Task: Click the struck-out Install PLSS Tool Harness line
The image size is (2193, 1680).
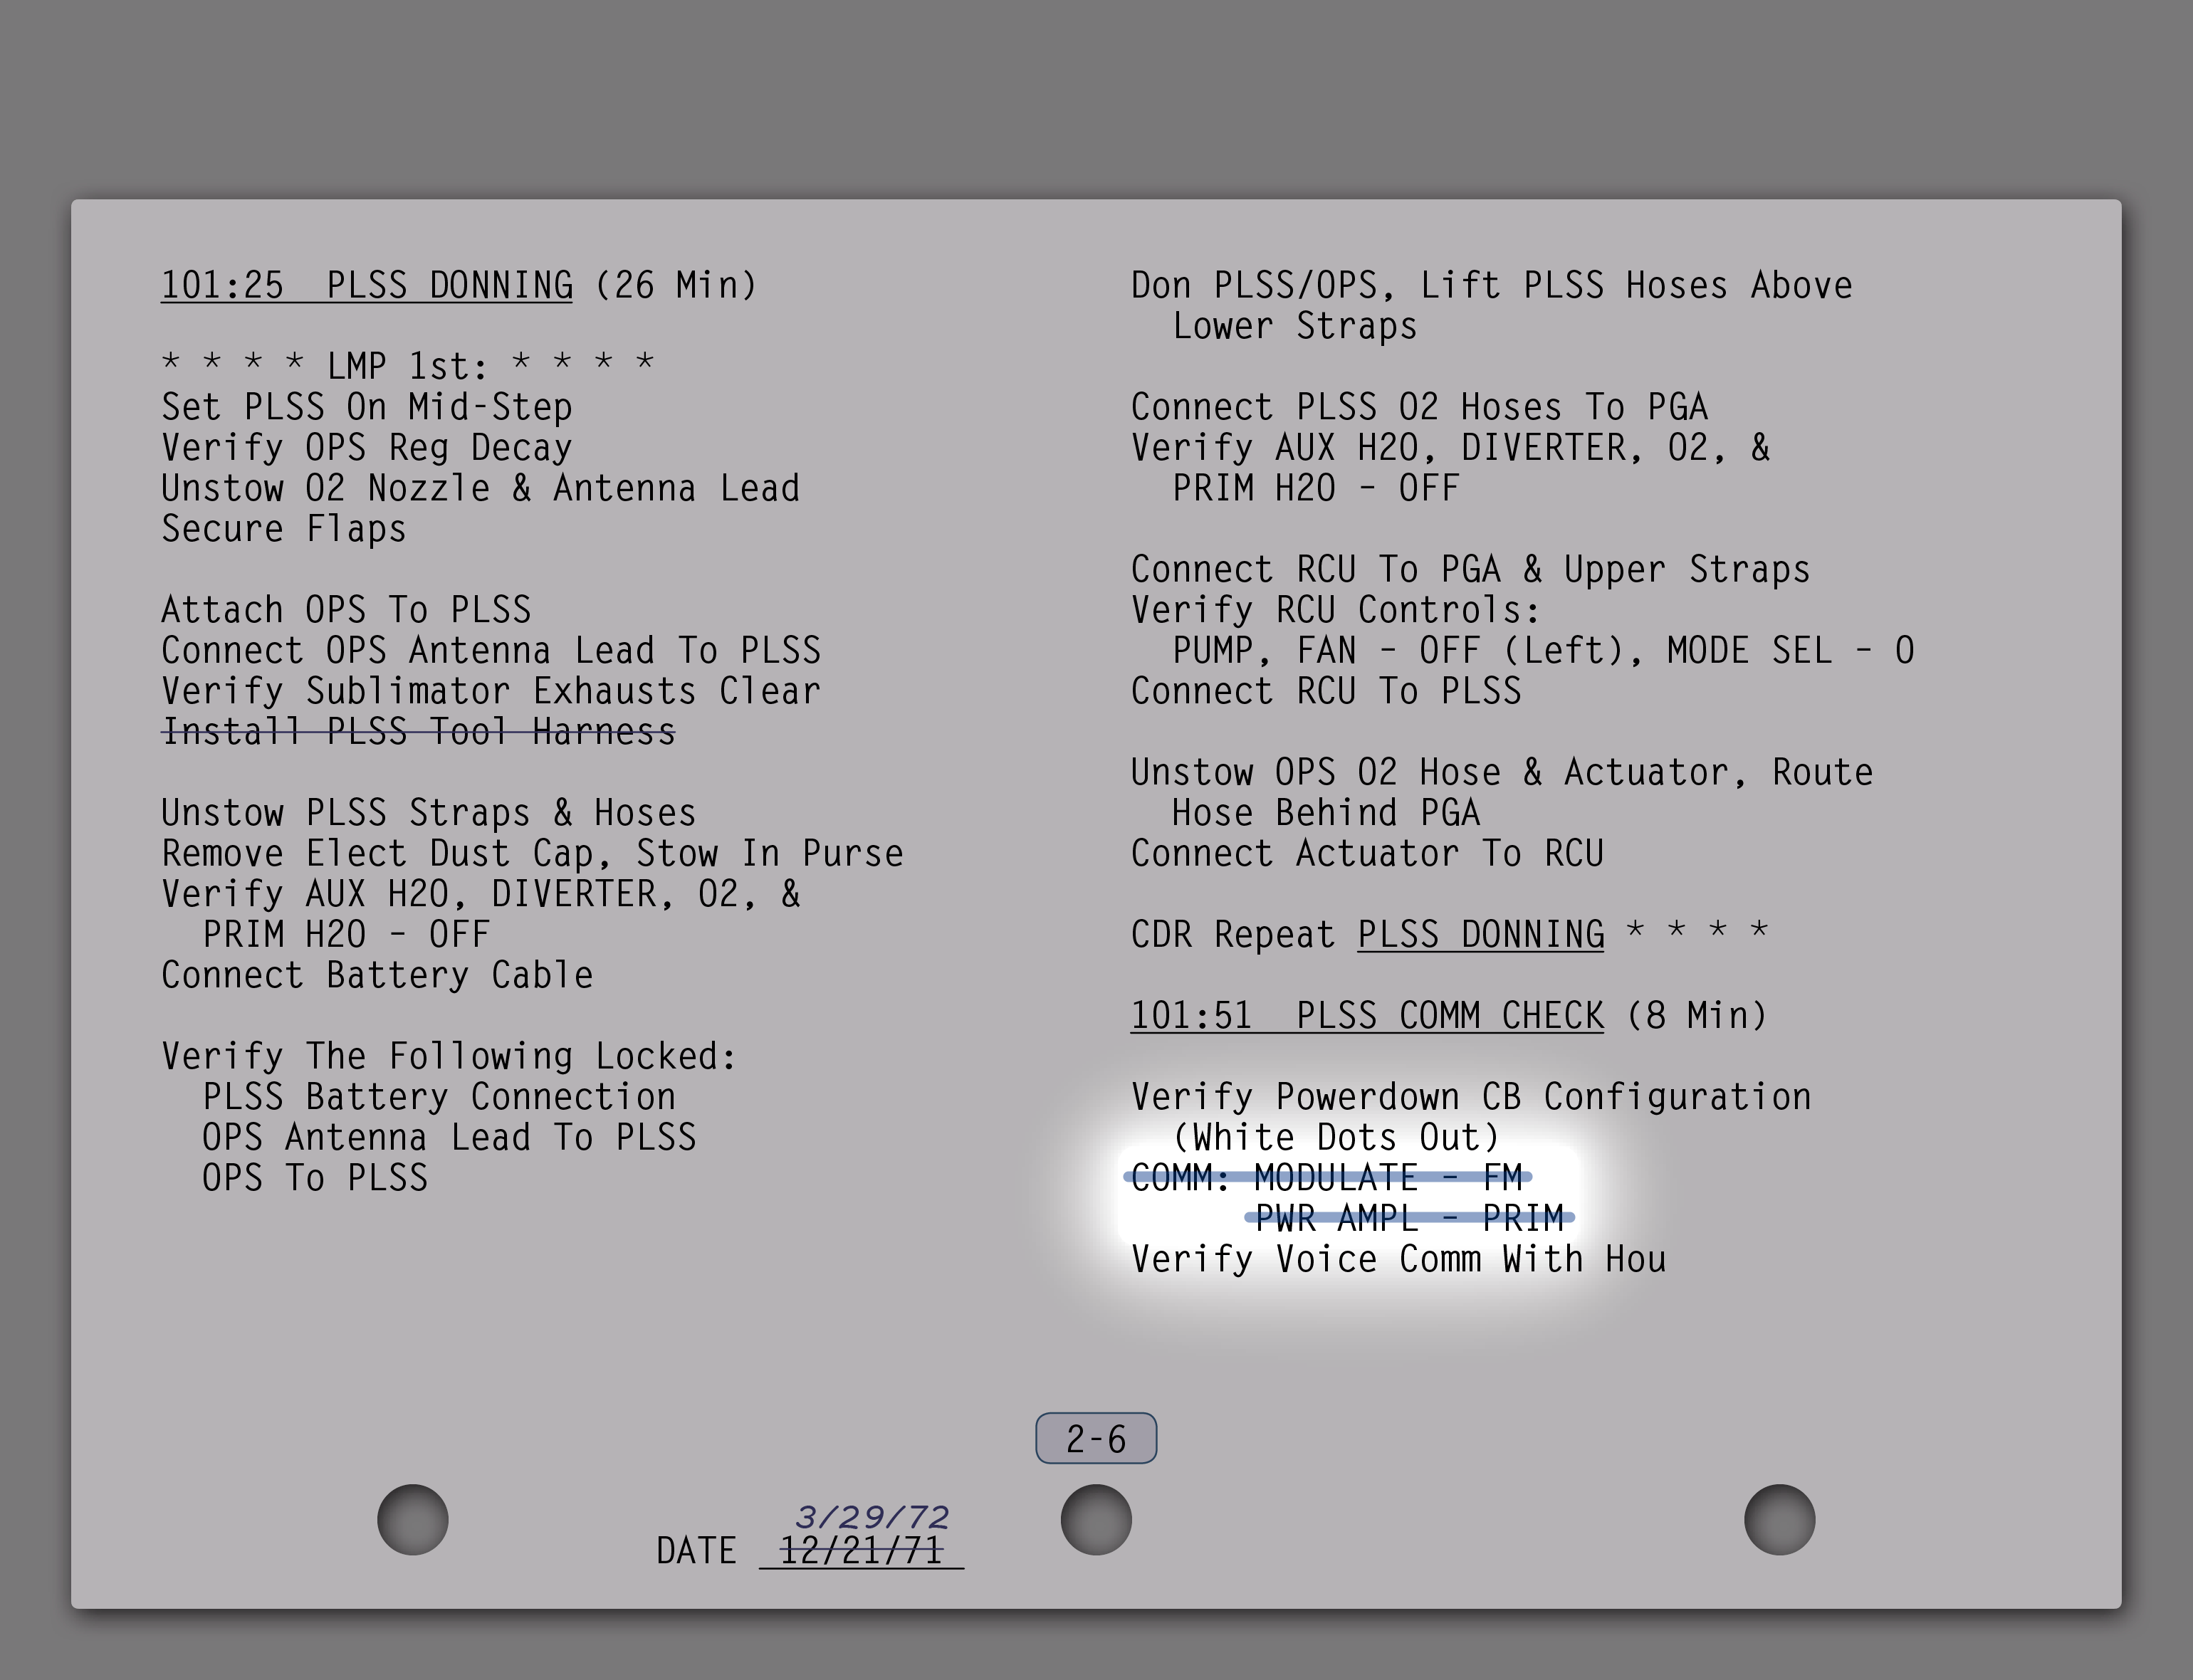Action: (418, 732)
